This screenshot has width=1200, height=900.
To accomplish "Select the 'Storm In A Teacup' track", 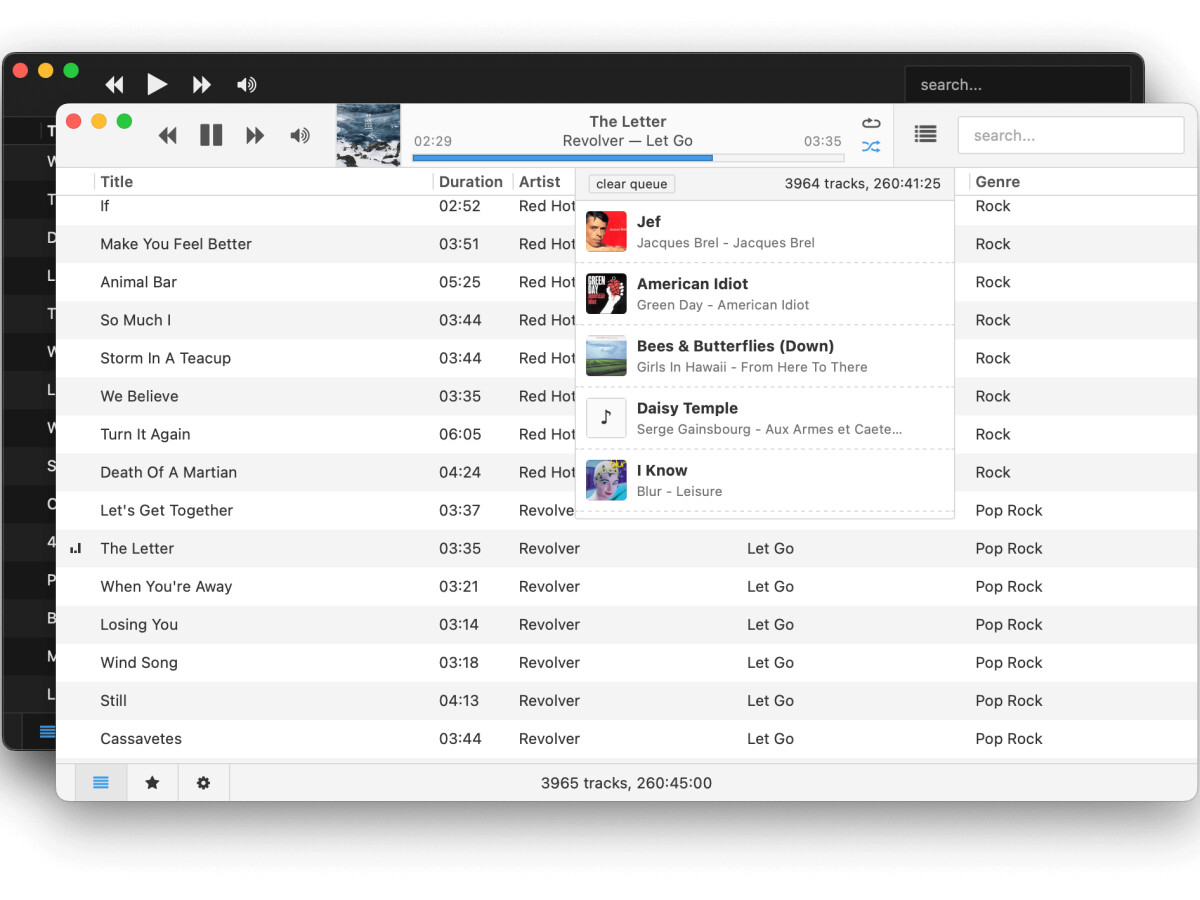I will pos(316,358).
